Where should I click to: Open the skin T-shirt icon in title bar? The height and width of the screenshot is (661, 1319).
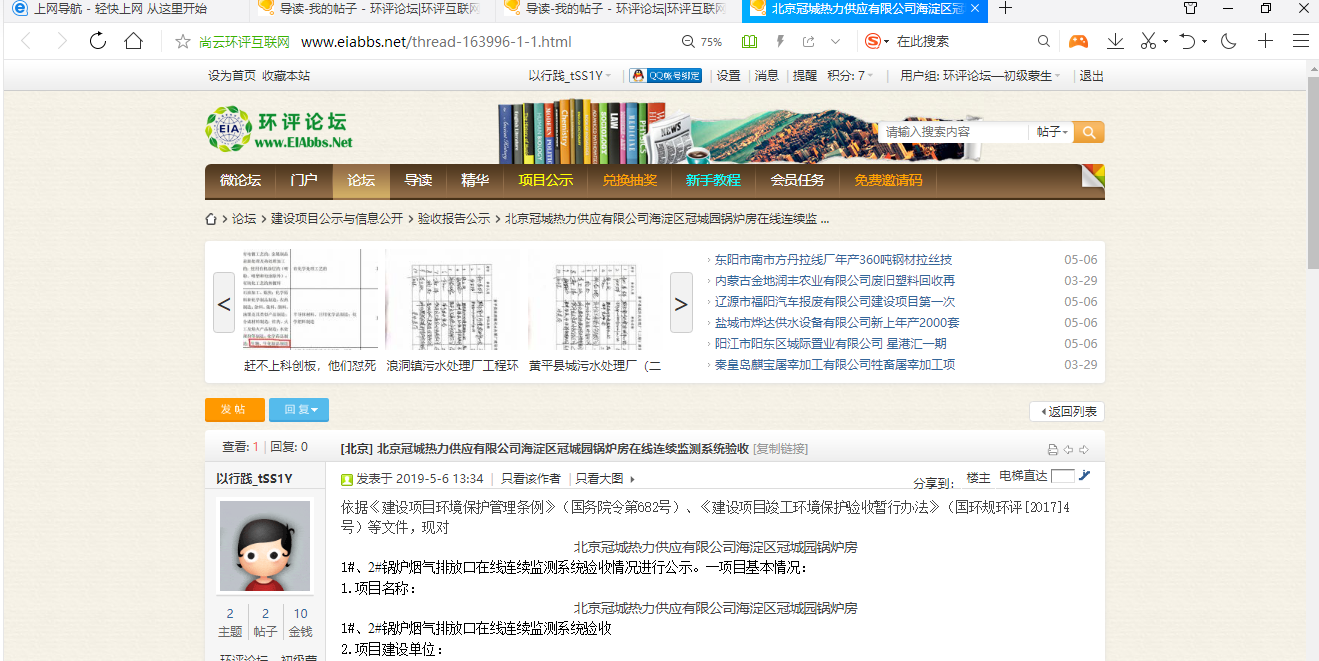pyautogui.click(x=1190, y=9)
